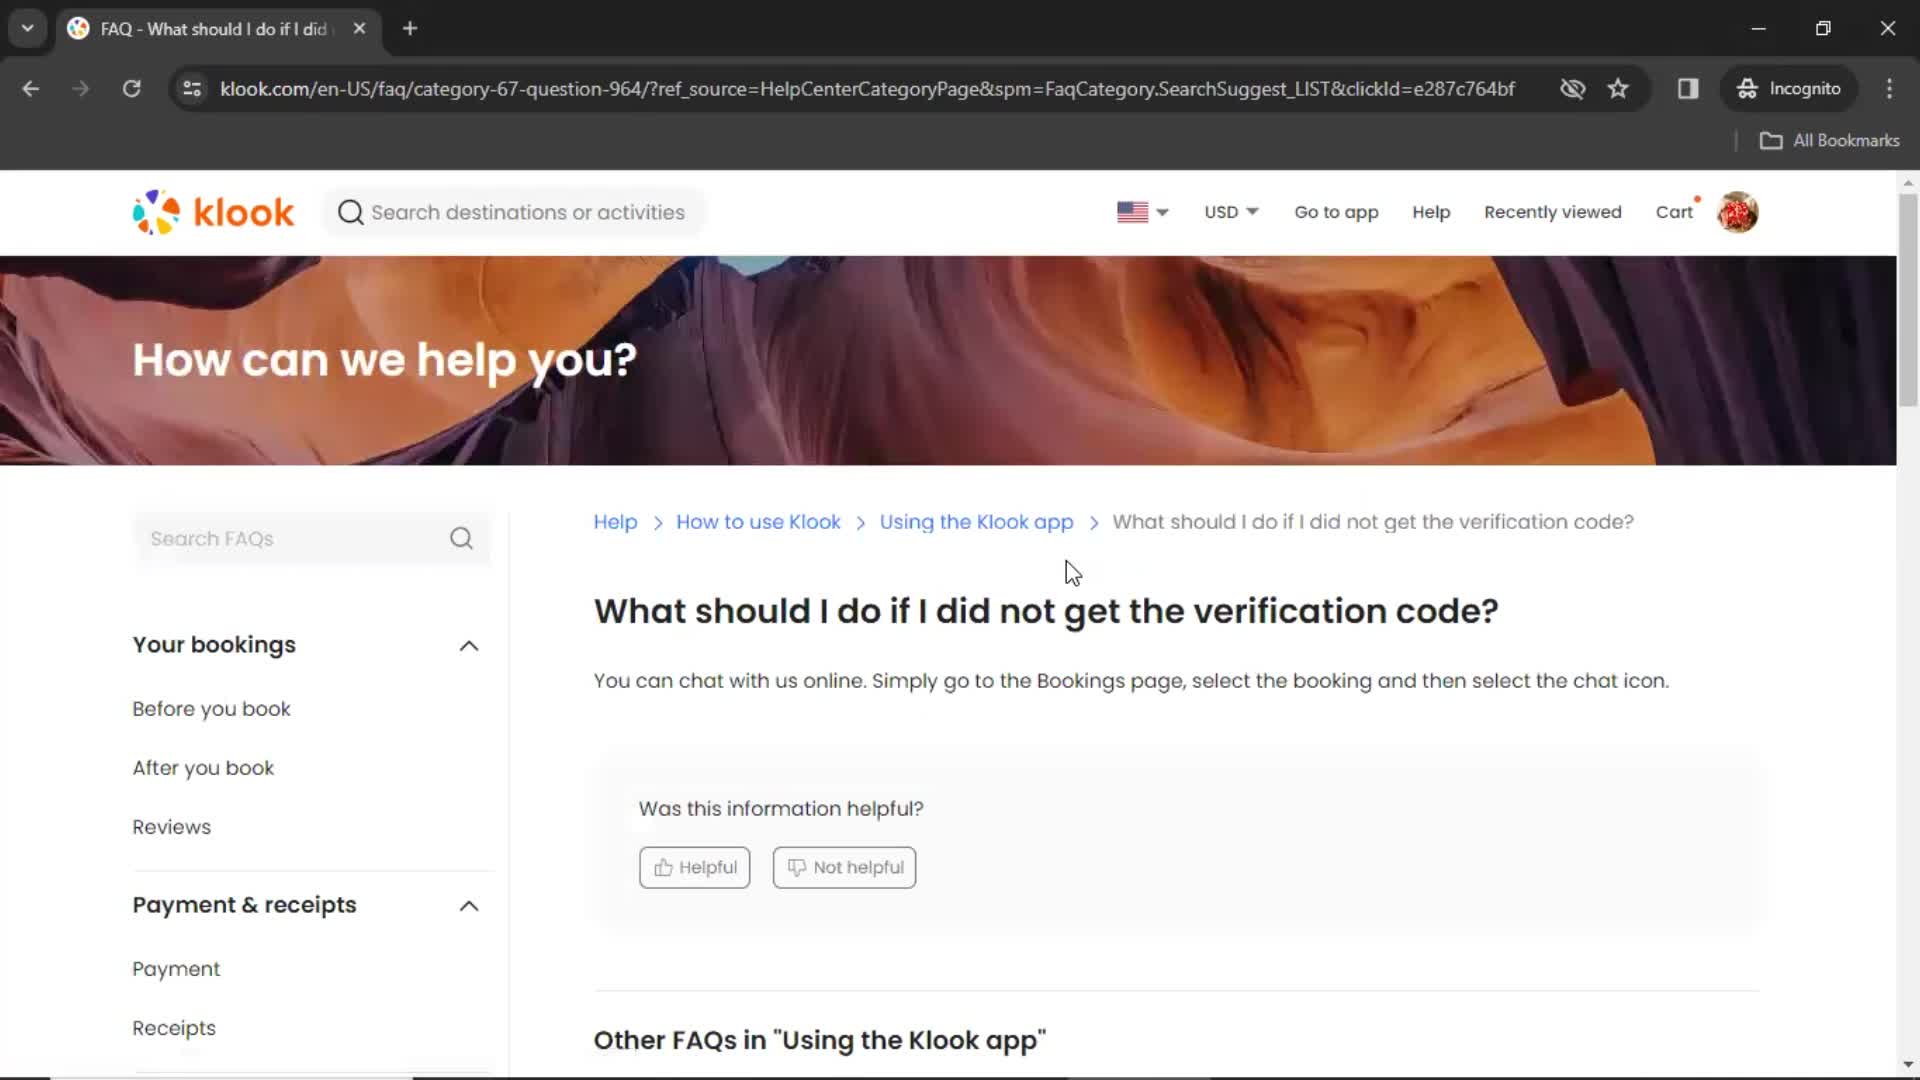Close the FAQ browser tab
Viewport: 1920px width, 1080px height.
(x=359, y=29)
